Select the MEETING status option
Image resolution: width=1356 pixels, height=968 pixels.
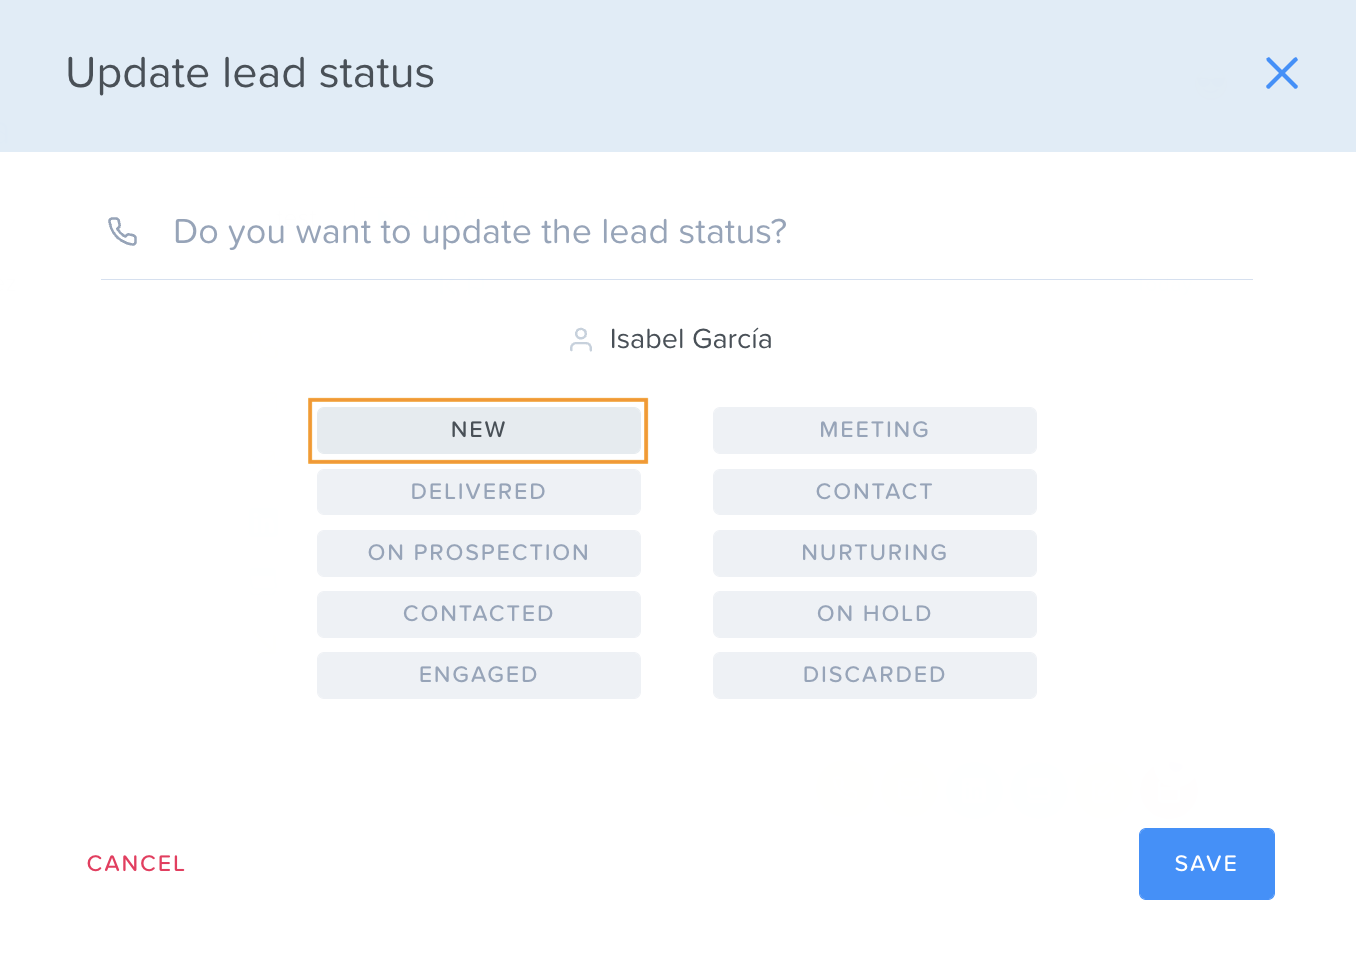(874, 430)
